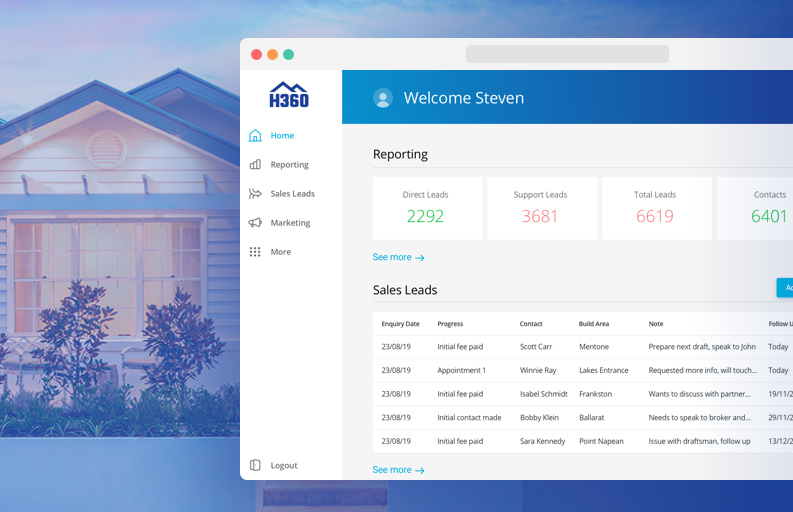The image size is (793, 512).
Task: Open the Total Leads 6619 card
Action: pyautogui.click(x=656, y=208)
